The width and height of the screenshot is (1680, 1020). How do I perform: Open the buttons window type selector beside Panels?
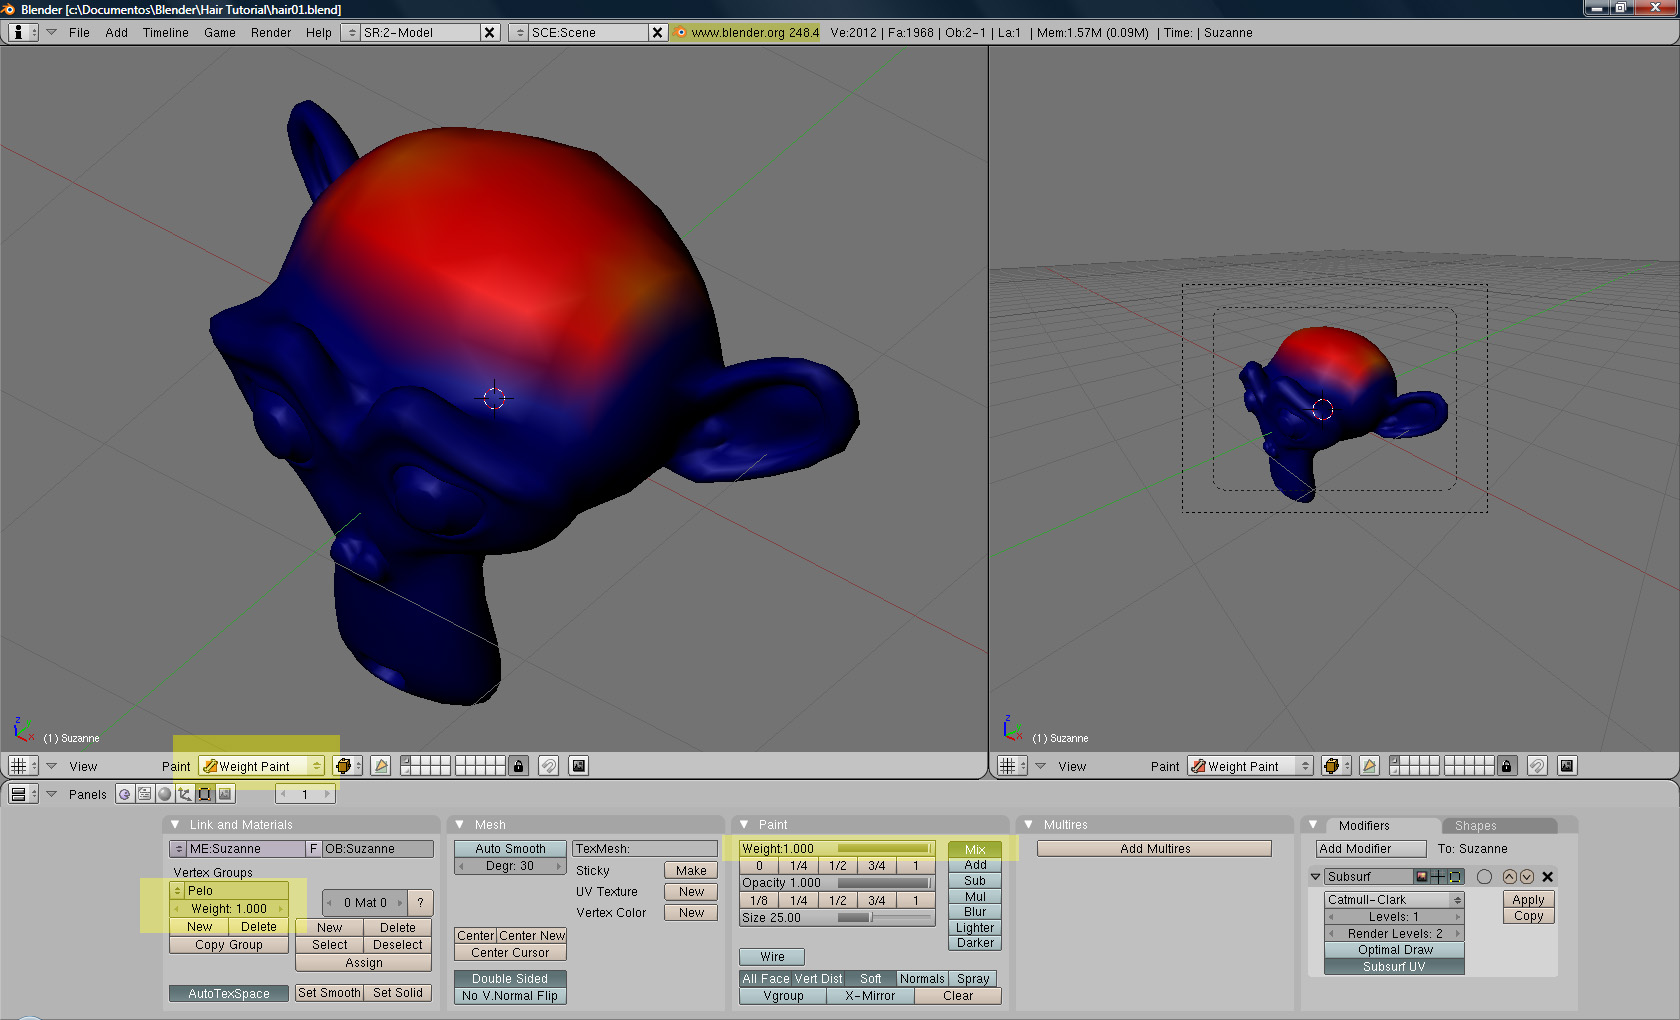pos(23,794)
